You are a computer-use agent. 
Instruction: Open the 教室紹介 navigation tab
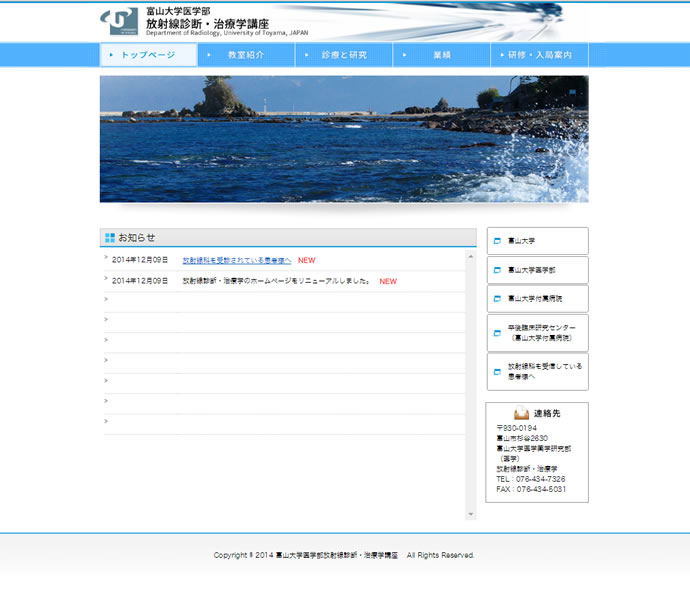246,55
